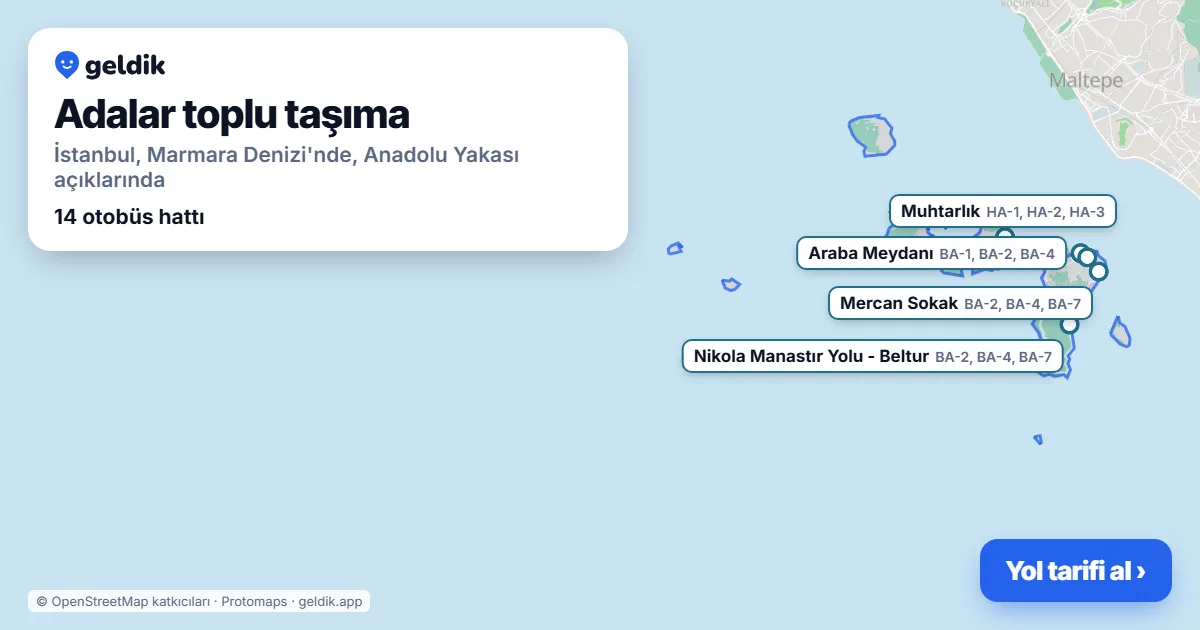Screen dimensions: 1200x630
Task: Click route codes BA-1, BA-2, BA-4
Action: click(x=996, y=254)
